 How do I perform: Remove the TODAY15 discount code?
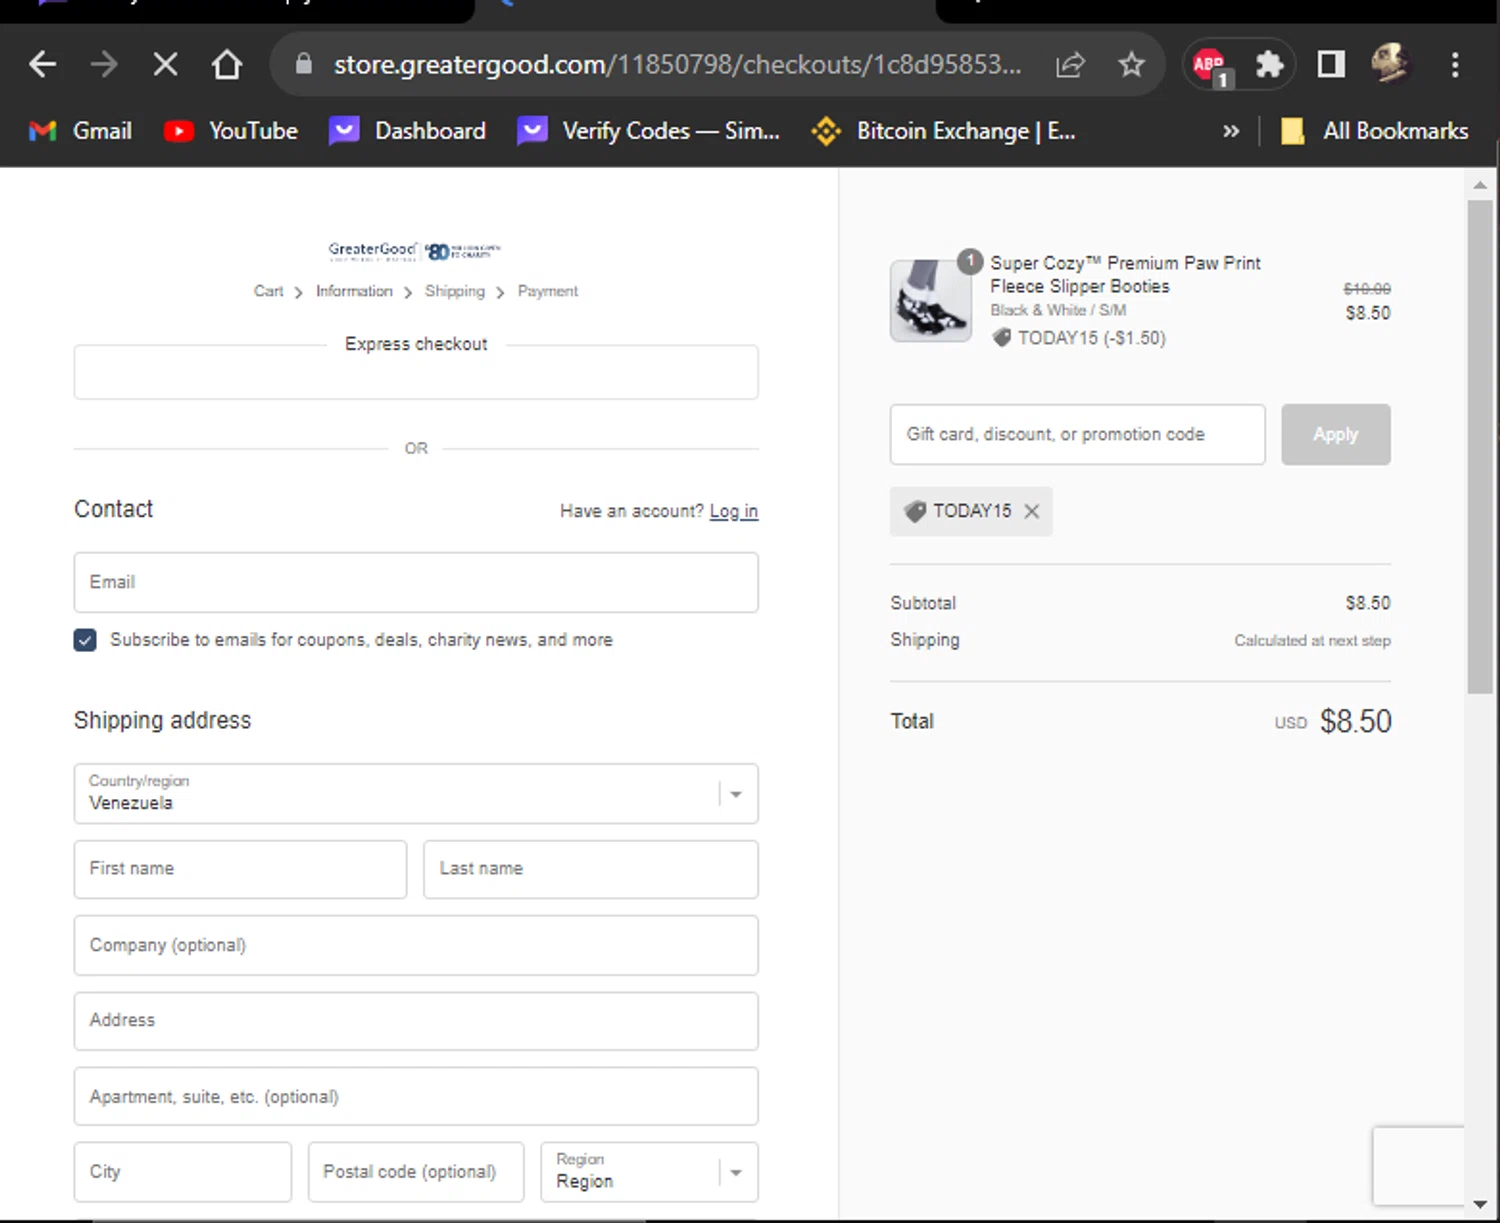[x=1032, y=511]
